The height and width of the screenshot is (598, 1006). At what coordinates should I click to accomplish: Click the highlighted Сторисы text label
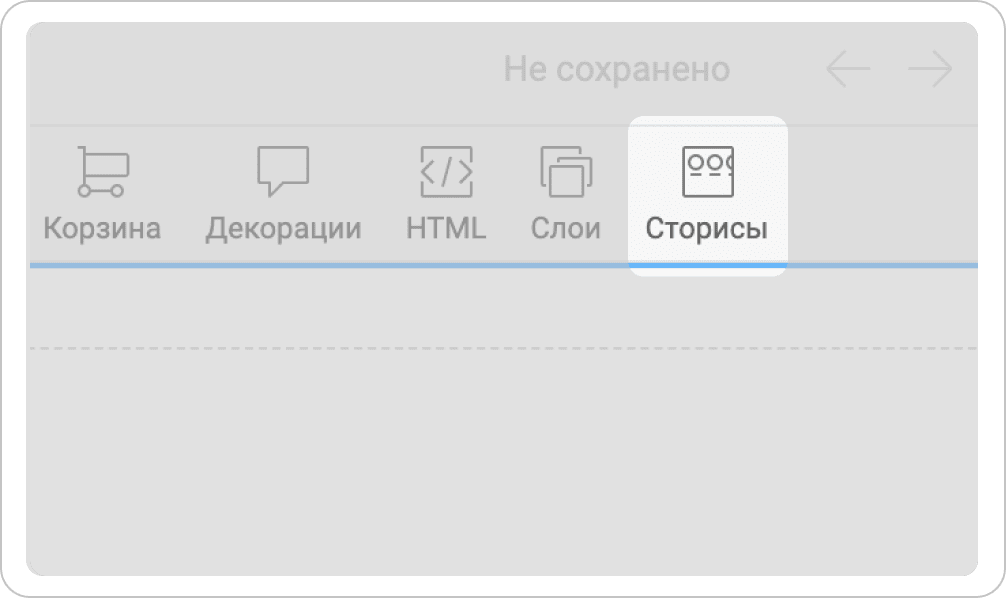click(x=706, y=228)
